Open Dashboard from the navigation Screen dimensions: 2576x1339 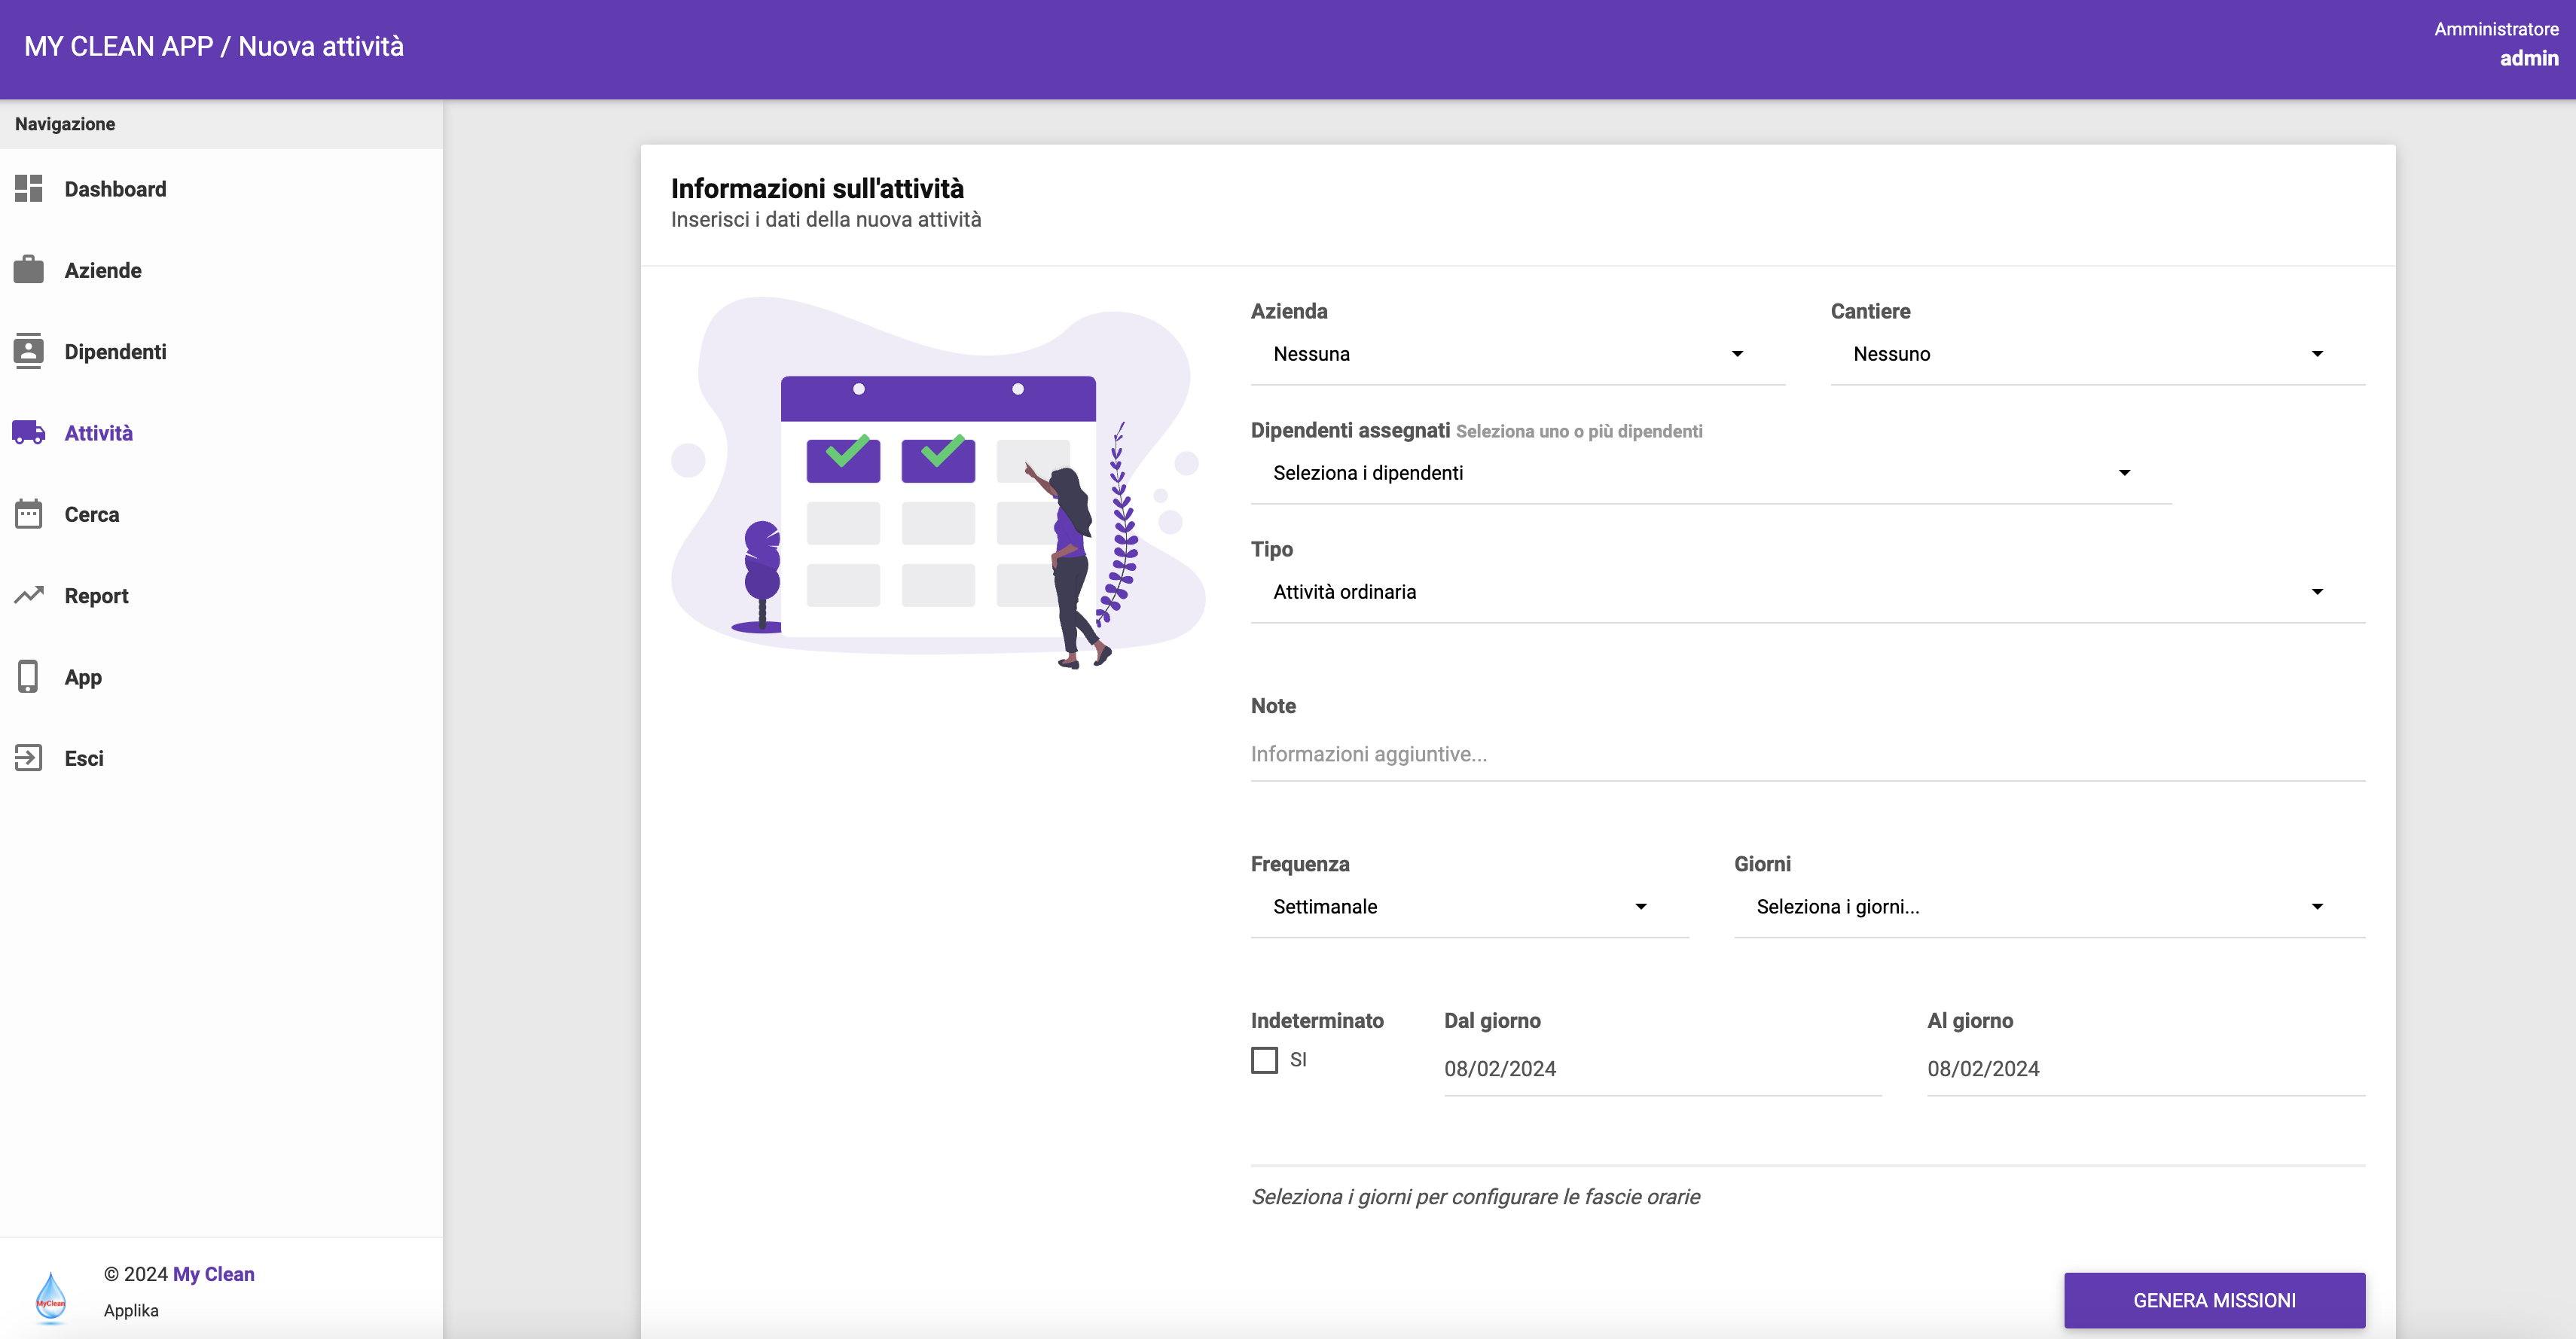[221, 189]
